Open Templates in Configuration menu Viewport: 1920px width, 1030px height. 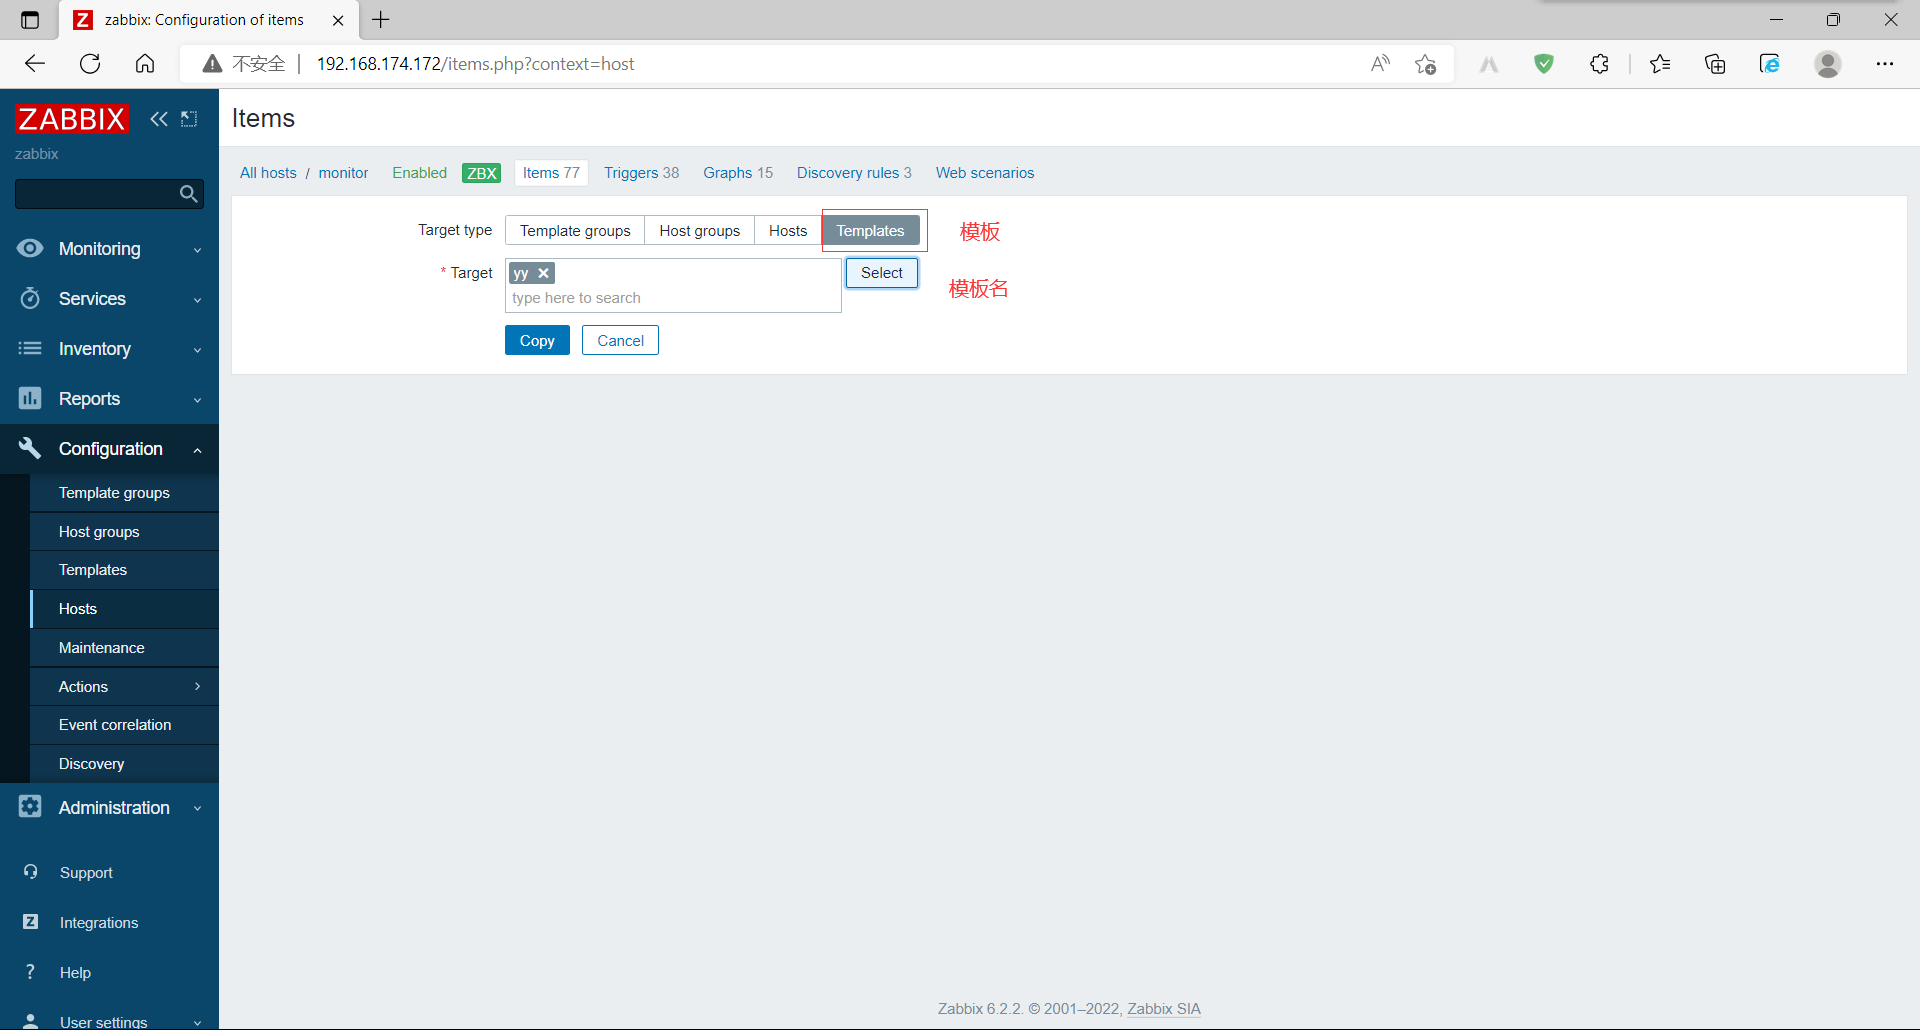pyautogui.click(x=124, y=570)
